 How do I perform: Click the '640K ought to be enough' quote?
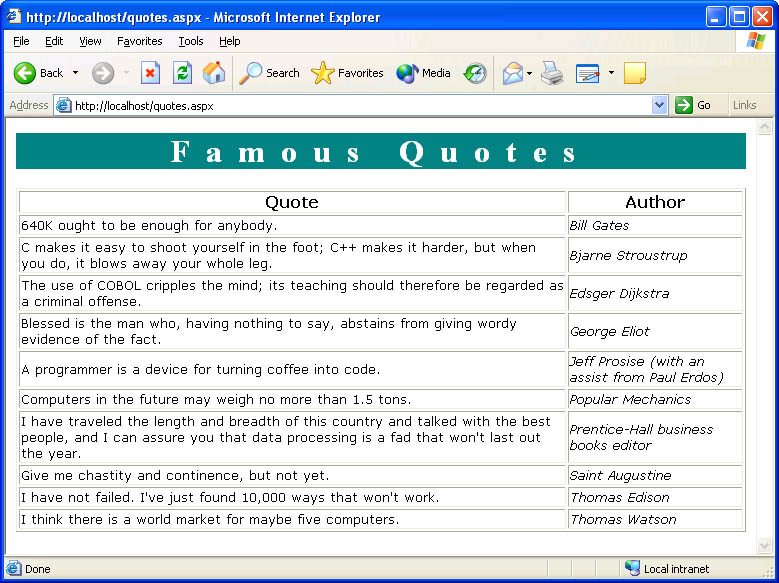point(149,226)
